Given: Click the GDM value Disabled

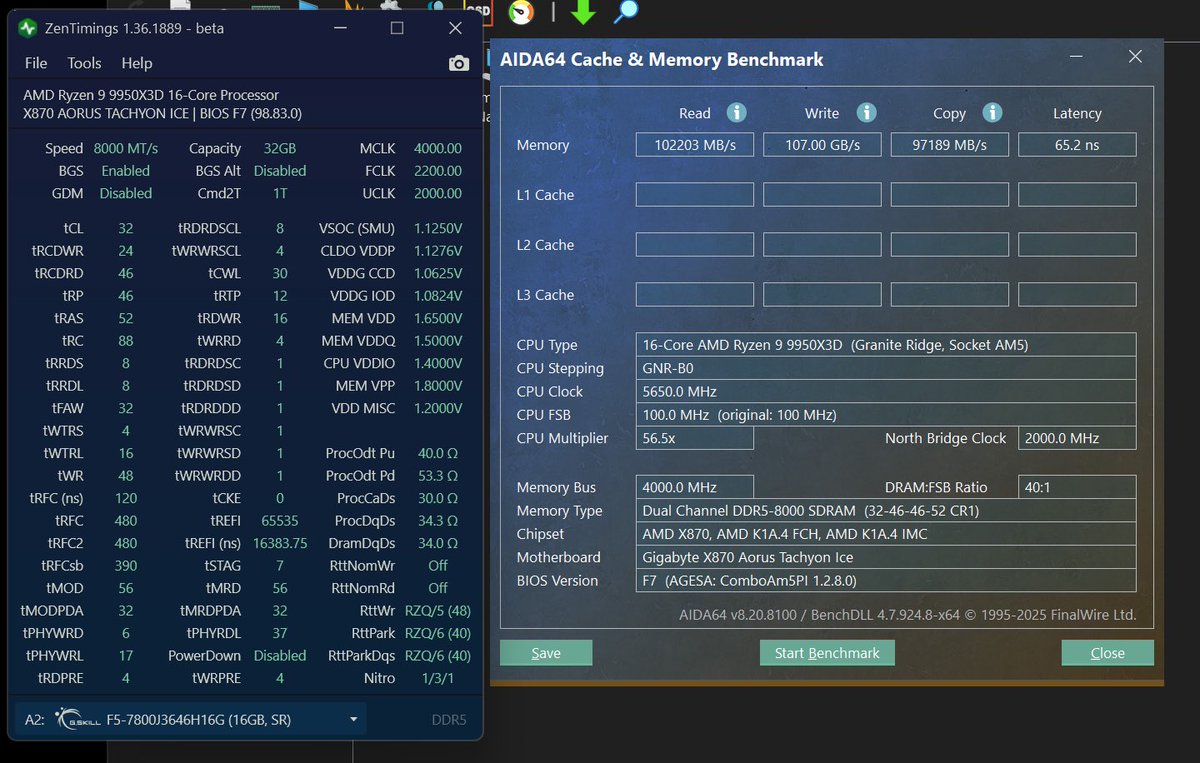Looking at the screenshot, I should [x=126, y=193].
